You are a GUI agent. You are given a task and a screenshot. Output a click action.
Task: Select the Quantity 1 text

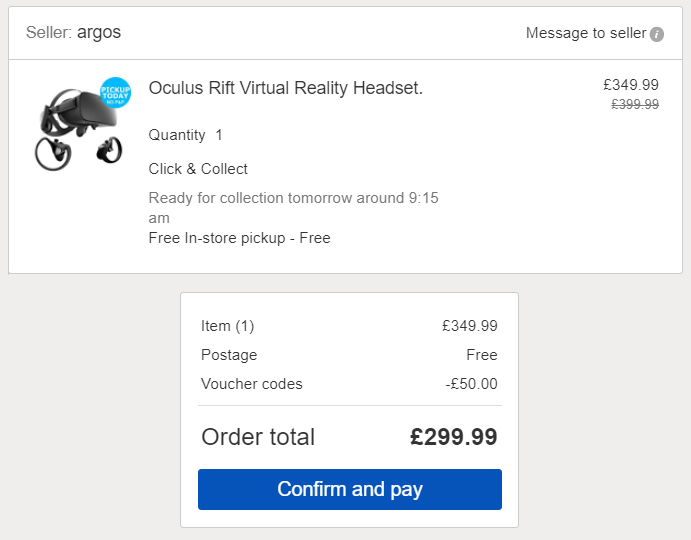(x=186, y=135)
